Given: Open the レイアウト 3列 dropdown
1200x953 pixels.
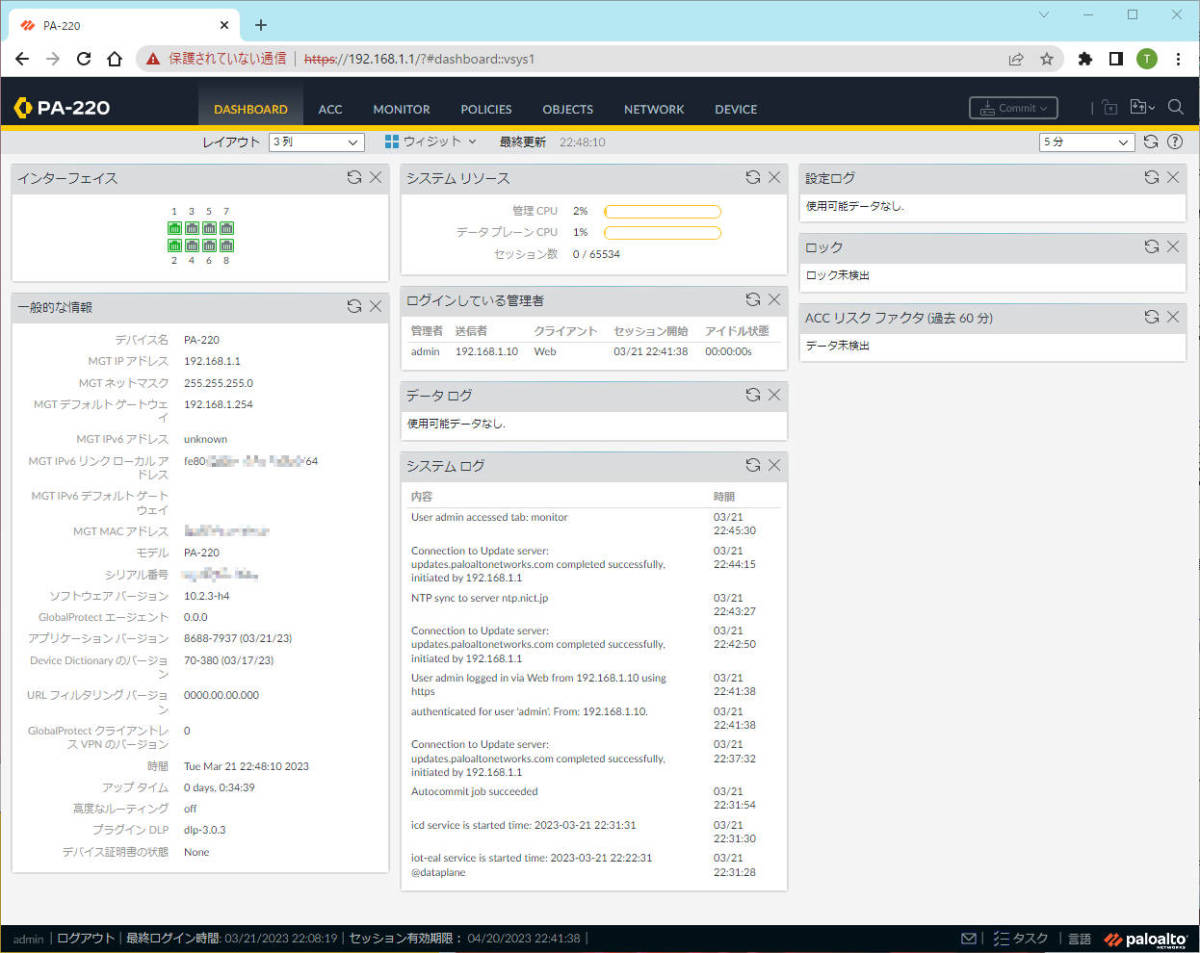Looking at the screenshot, I should pyautogui.click(x=316, y=142).
